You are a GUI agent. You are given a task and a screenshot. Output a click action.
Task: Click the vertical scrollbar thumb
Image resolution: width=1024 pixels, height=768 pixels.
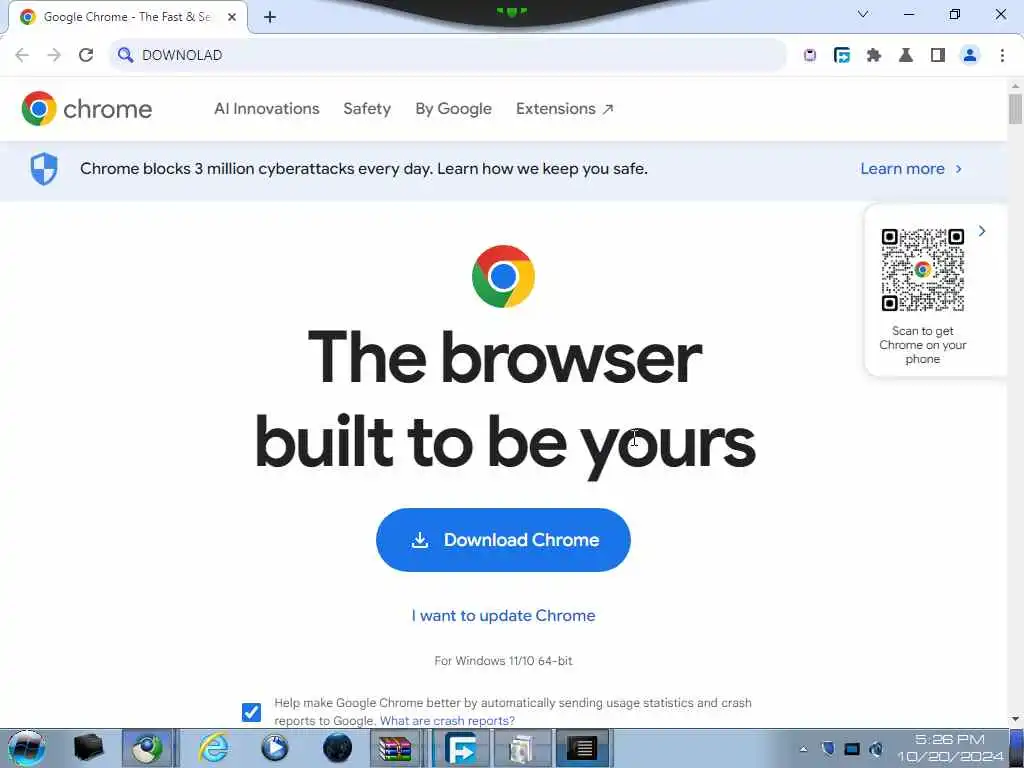click(1015, 108)
